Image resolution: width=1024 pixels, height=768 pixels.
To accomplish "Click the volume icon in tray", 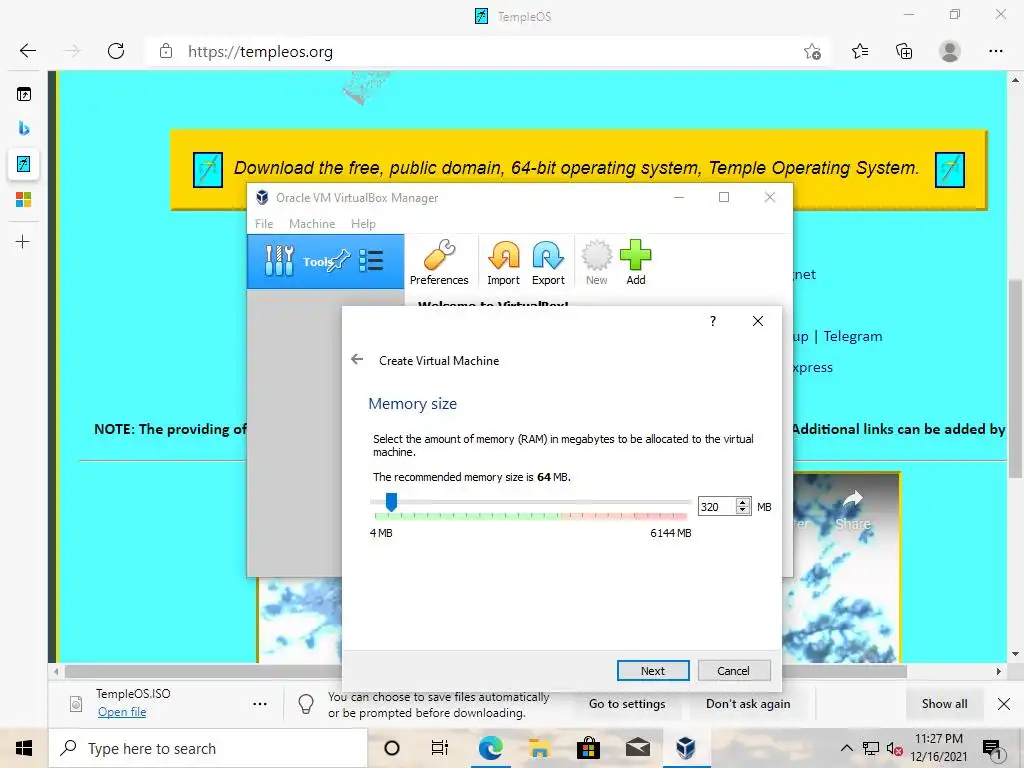I will [894, 748].
